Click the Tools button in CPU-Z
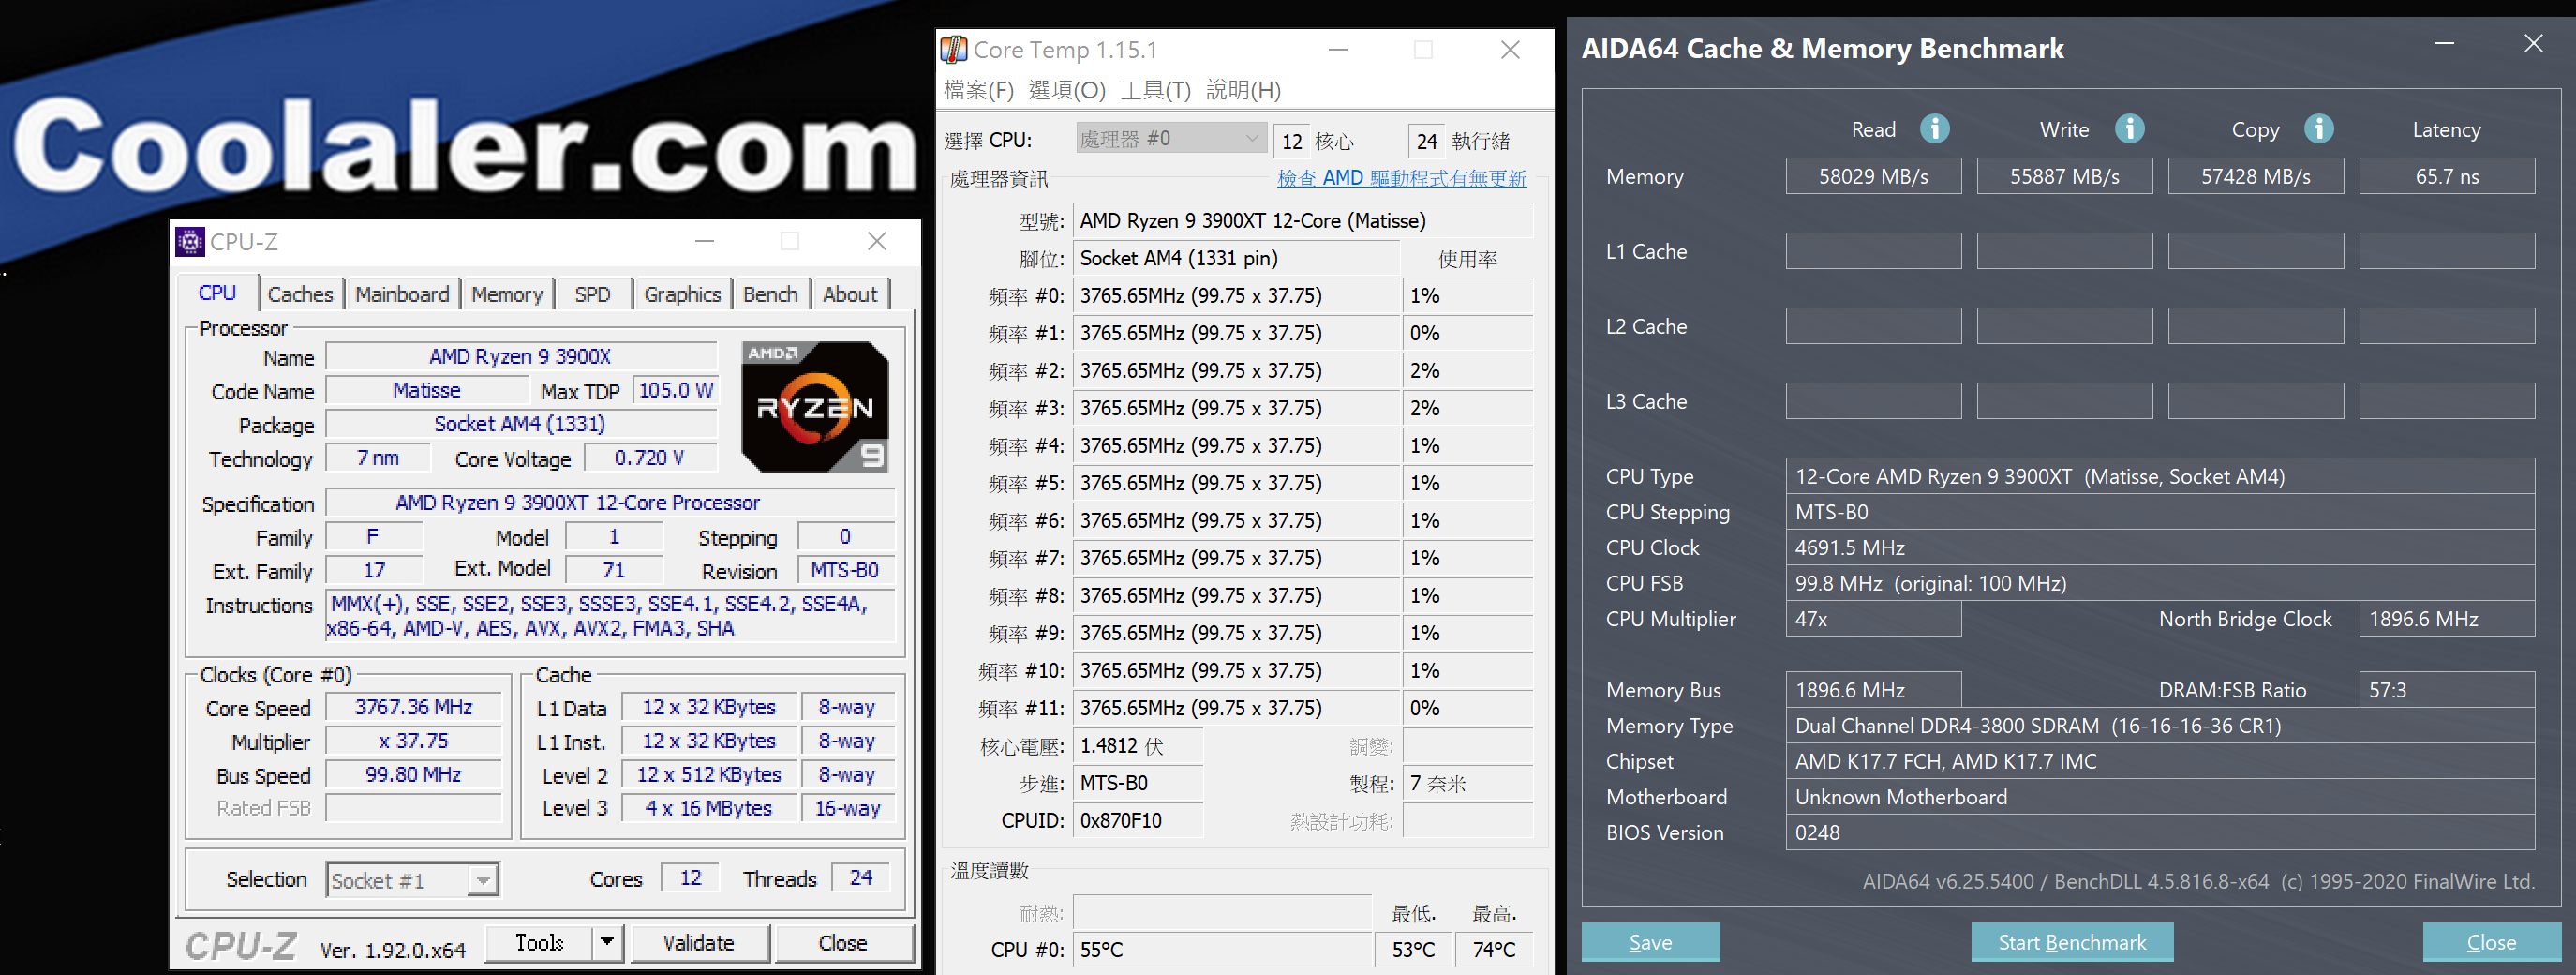2576x975 pixels. point(539,942)
